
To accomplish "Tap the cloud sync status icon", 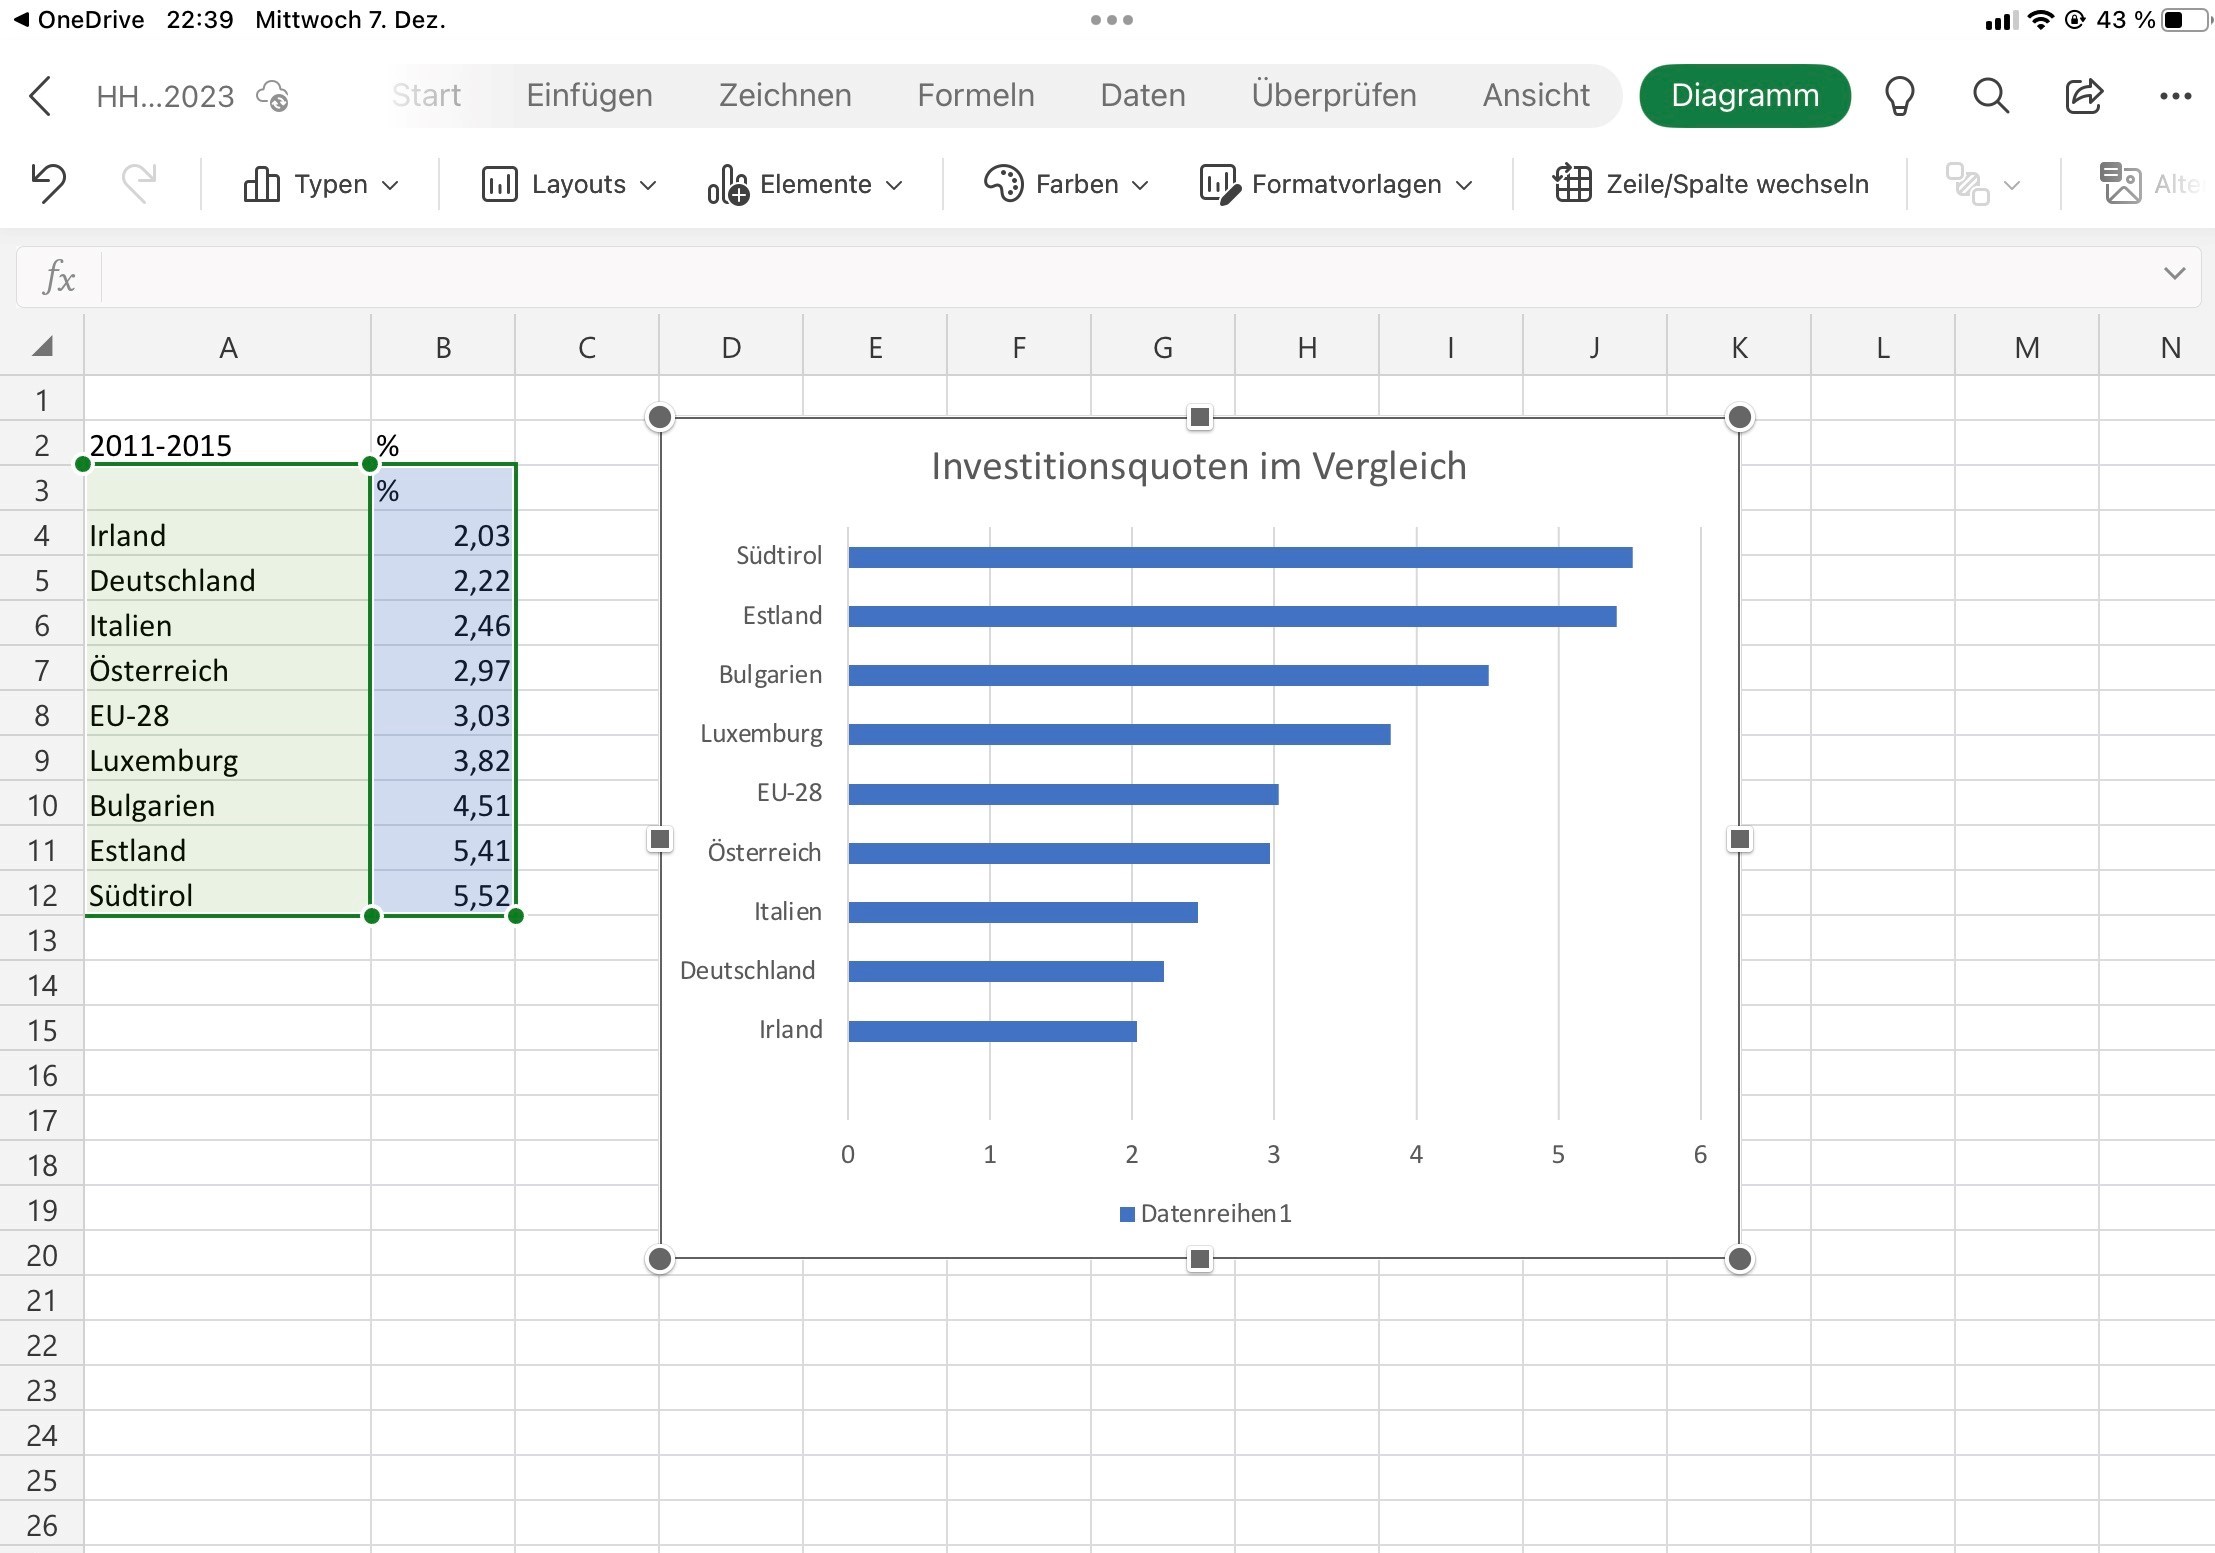I will point(273,96).
